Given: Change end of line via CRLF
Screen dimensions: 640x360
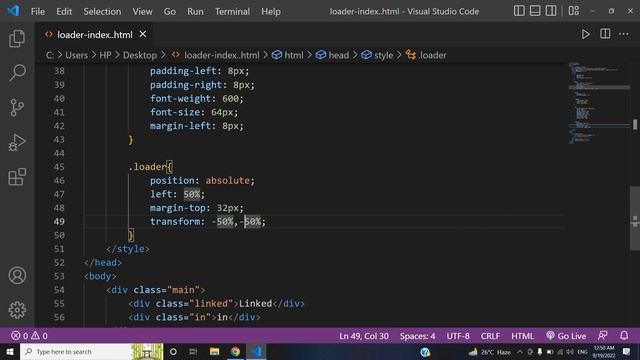Looking at the screenshot, I should 490,336.
